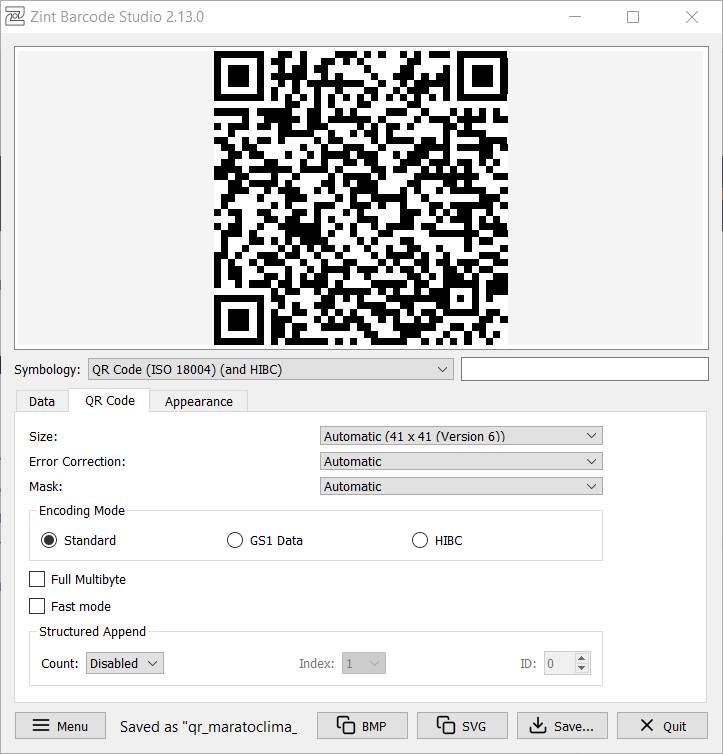Select the Standard encoding mode
Viewport: 723px width, 754px height.
point(49,541)
